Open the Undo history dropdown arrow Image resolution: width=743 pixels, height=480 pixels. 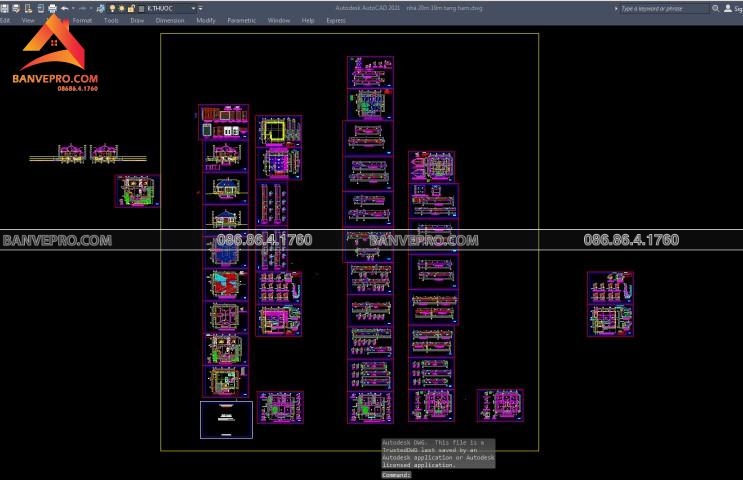(x=73, y=8)
